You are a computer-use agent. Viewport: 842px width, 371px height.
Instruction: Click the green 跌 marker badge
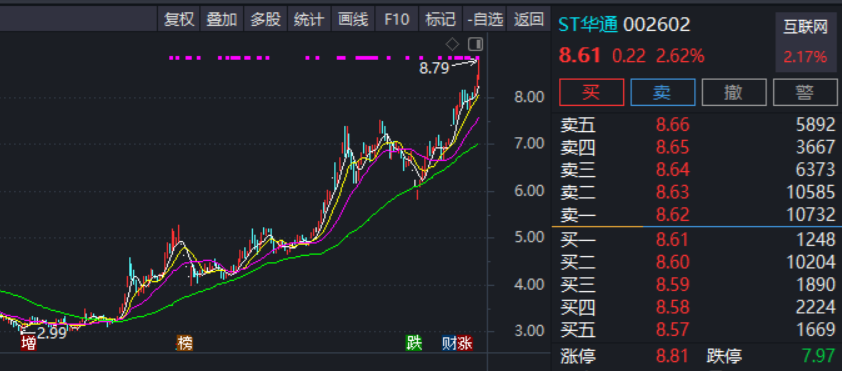(x=413, y=344)
